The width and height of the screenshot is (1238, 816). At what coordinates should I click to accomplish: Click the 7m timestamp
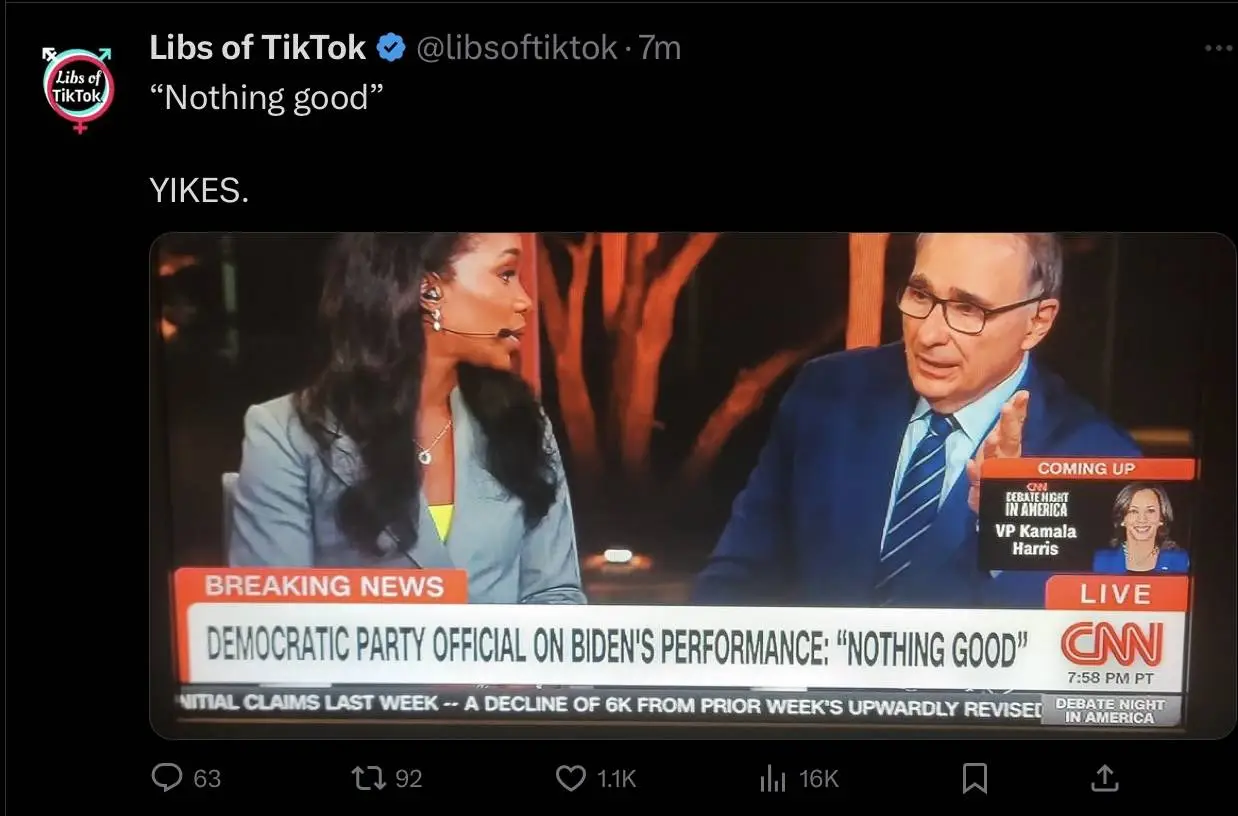pos(660,48)
